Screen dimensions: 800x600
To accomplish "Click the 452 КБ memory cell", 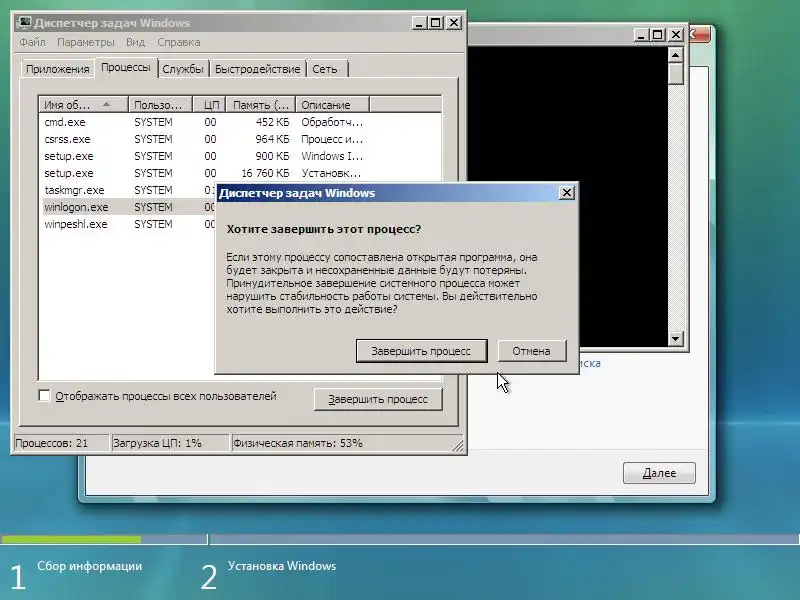I will [x=272, y=122].
